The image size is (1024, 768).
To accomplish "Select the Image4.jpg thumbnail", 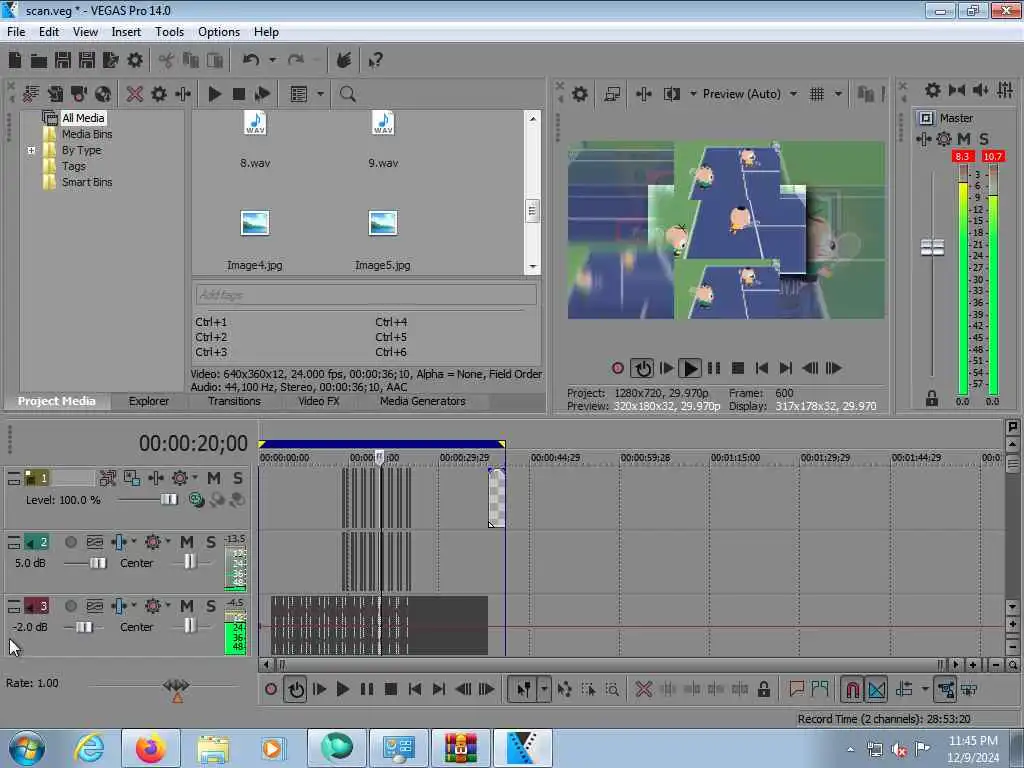I will coord(255,223).
